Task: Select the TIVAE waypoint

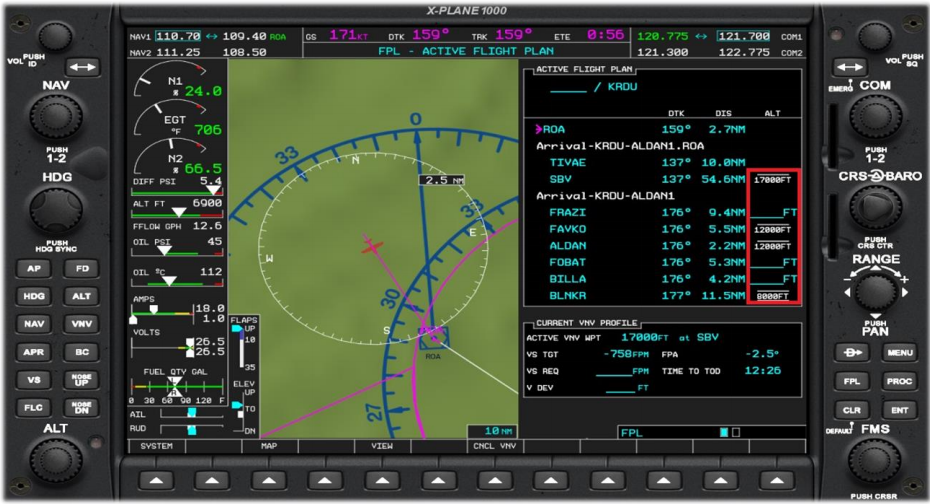Action: 568,162
